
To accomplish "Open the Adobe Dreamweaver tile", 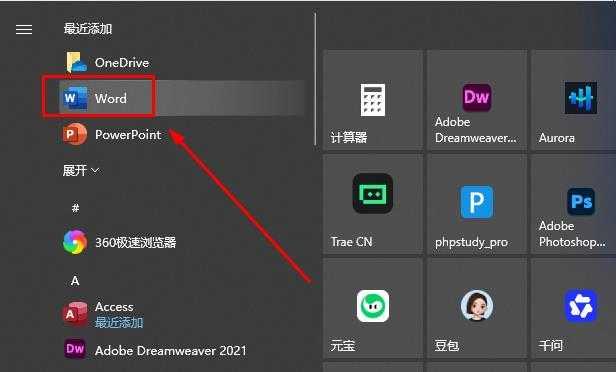I will [477, 100].
